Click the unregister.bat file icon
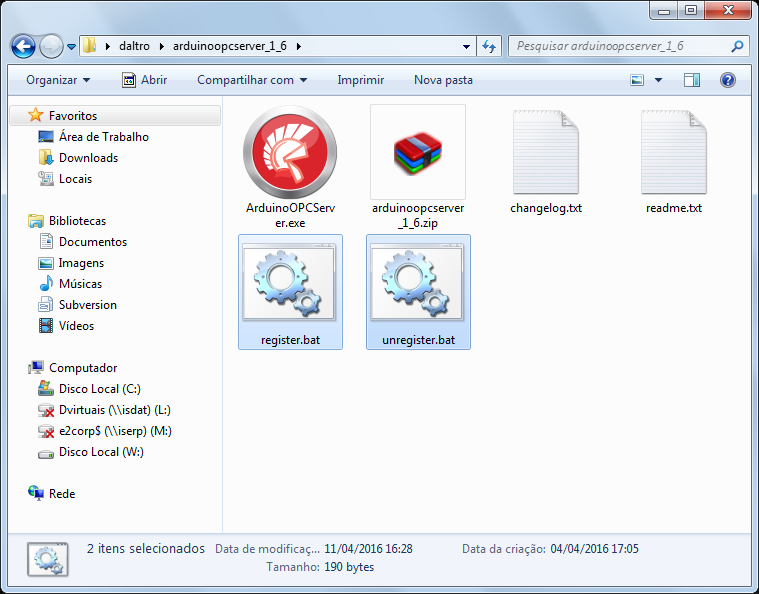Viewport: 759px width, 594px height. (417, 282)
